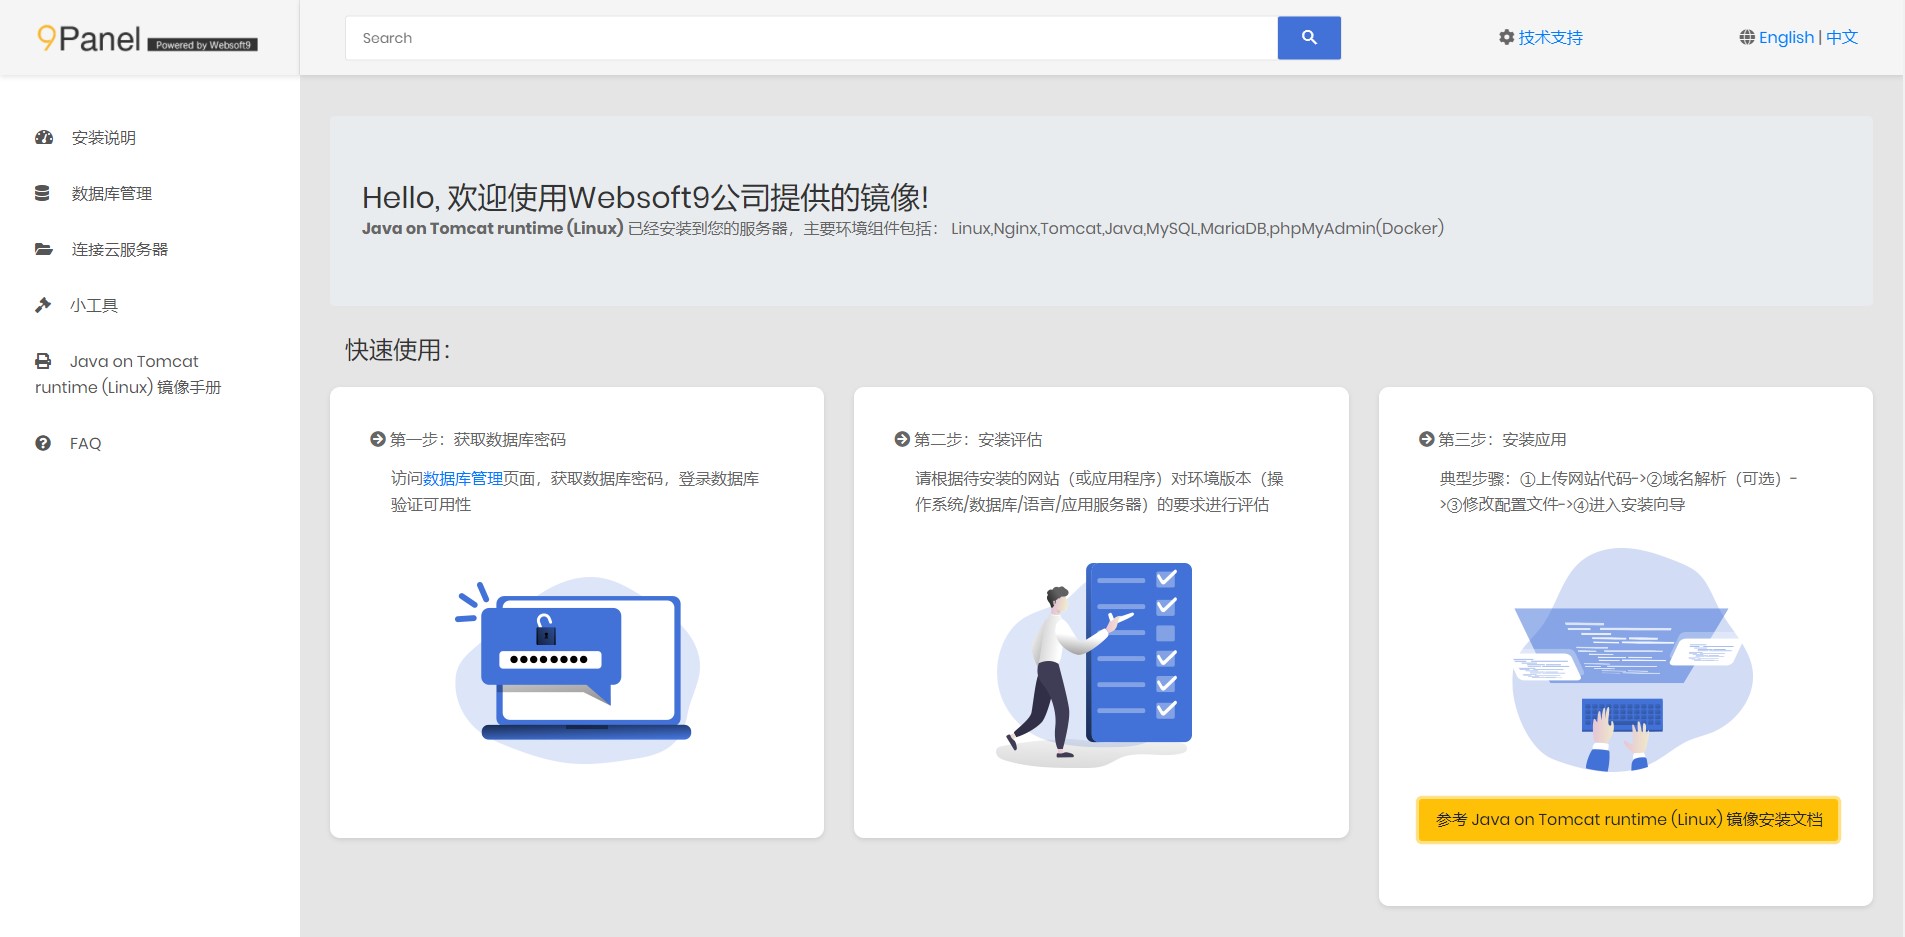Open the FAQ sidebar item

[x=85, y=443]
